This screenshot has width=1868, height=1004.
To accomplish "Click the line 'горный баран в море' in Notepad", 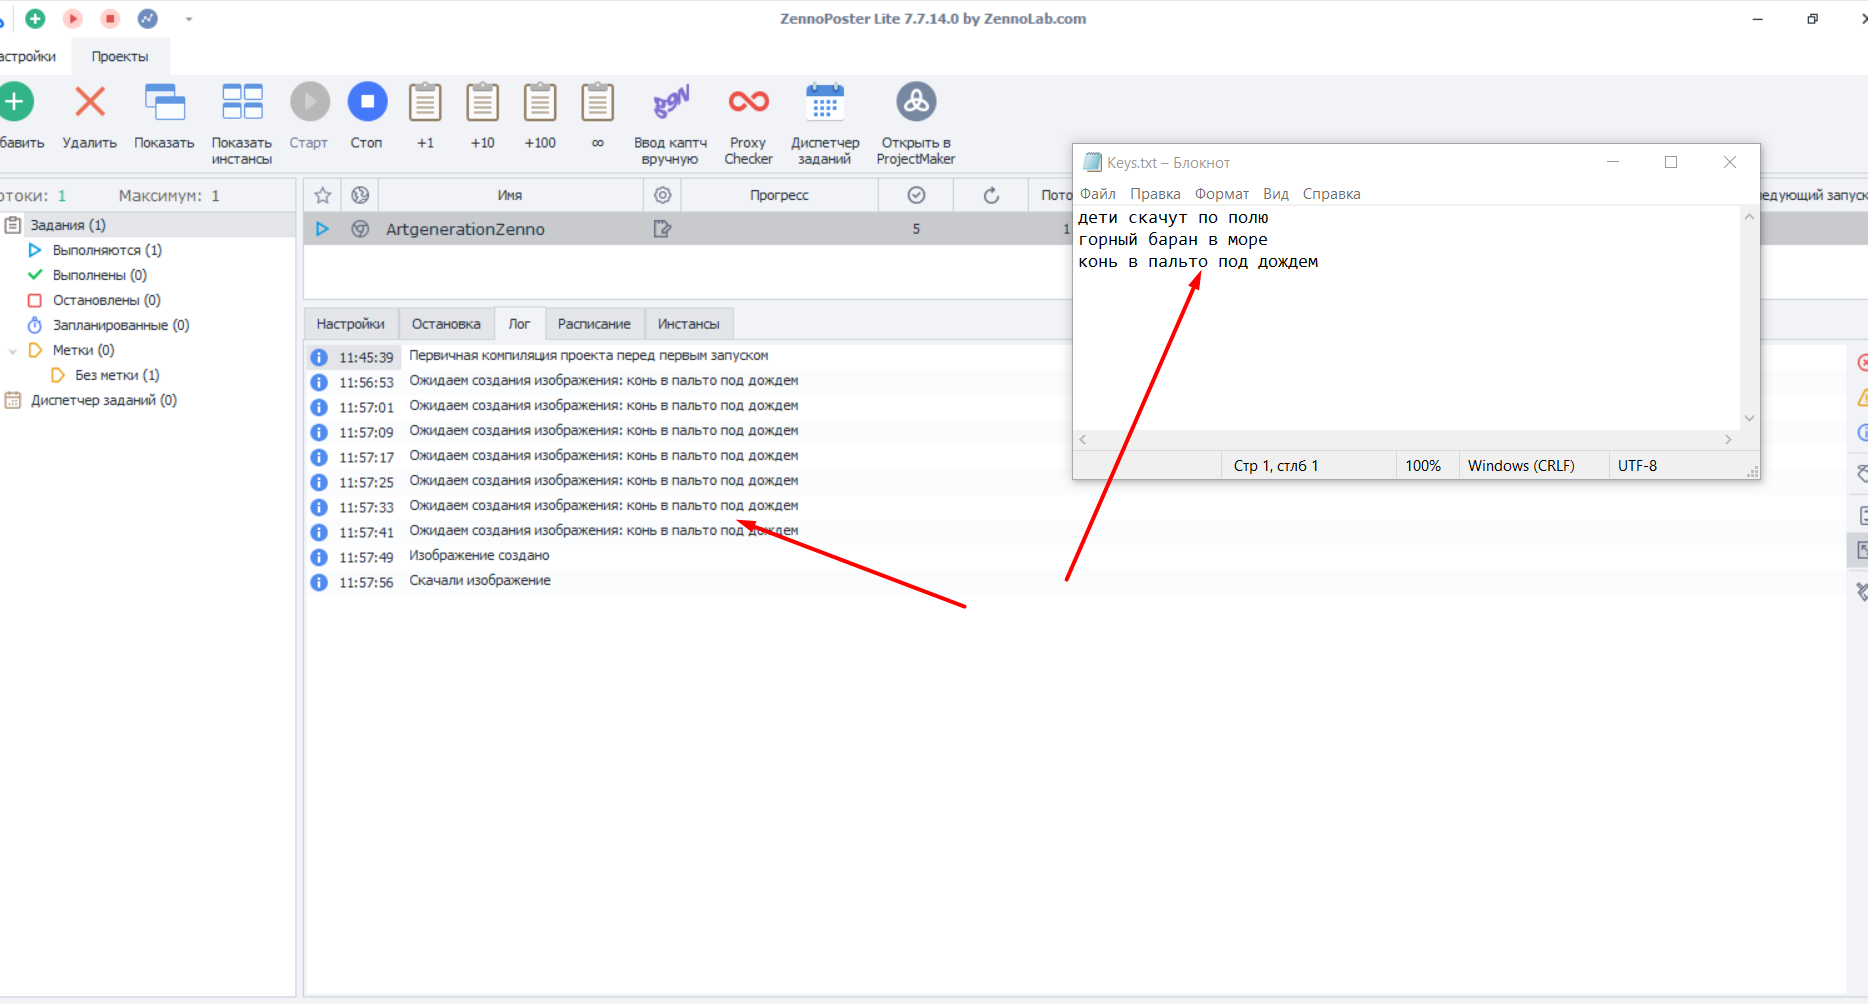I will tap(1173, 240).
